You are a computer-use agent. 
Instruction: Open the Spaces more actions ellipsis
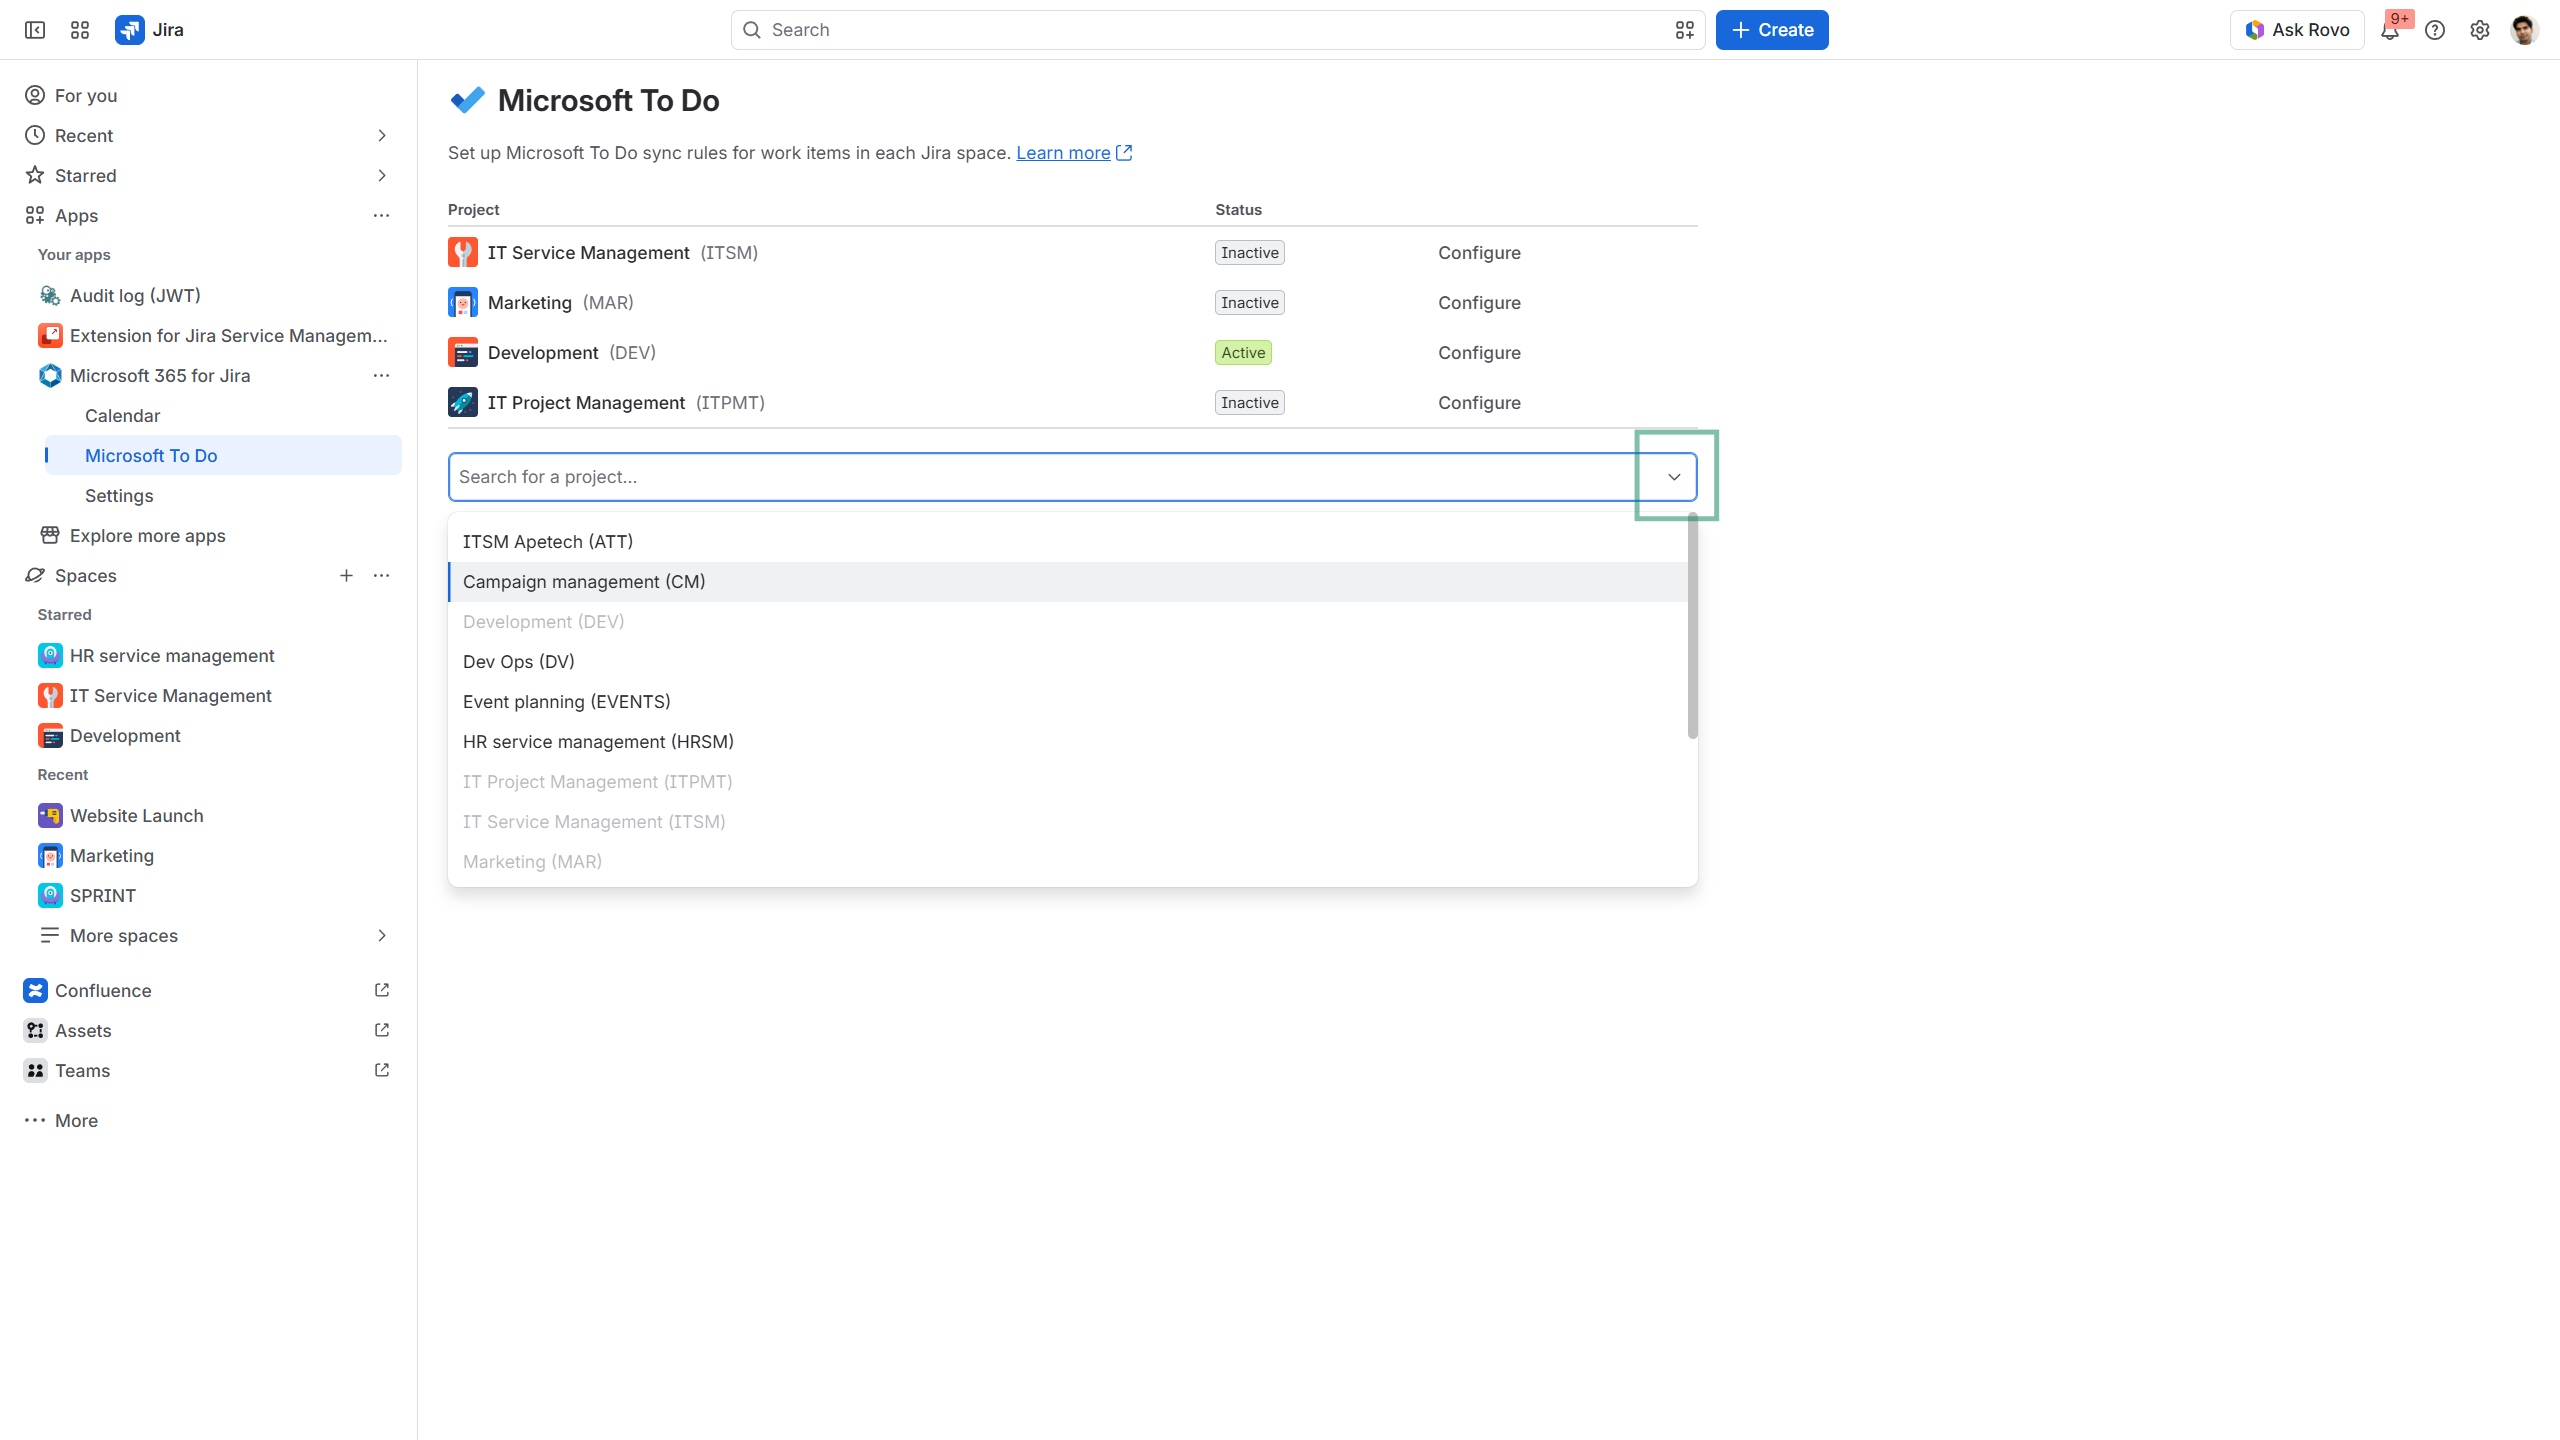[x=381, y=575]
